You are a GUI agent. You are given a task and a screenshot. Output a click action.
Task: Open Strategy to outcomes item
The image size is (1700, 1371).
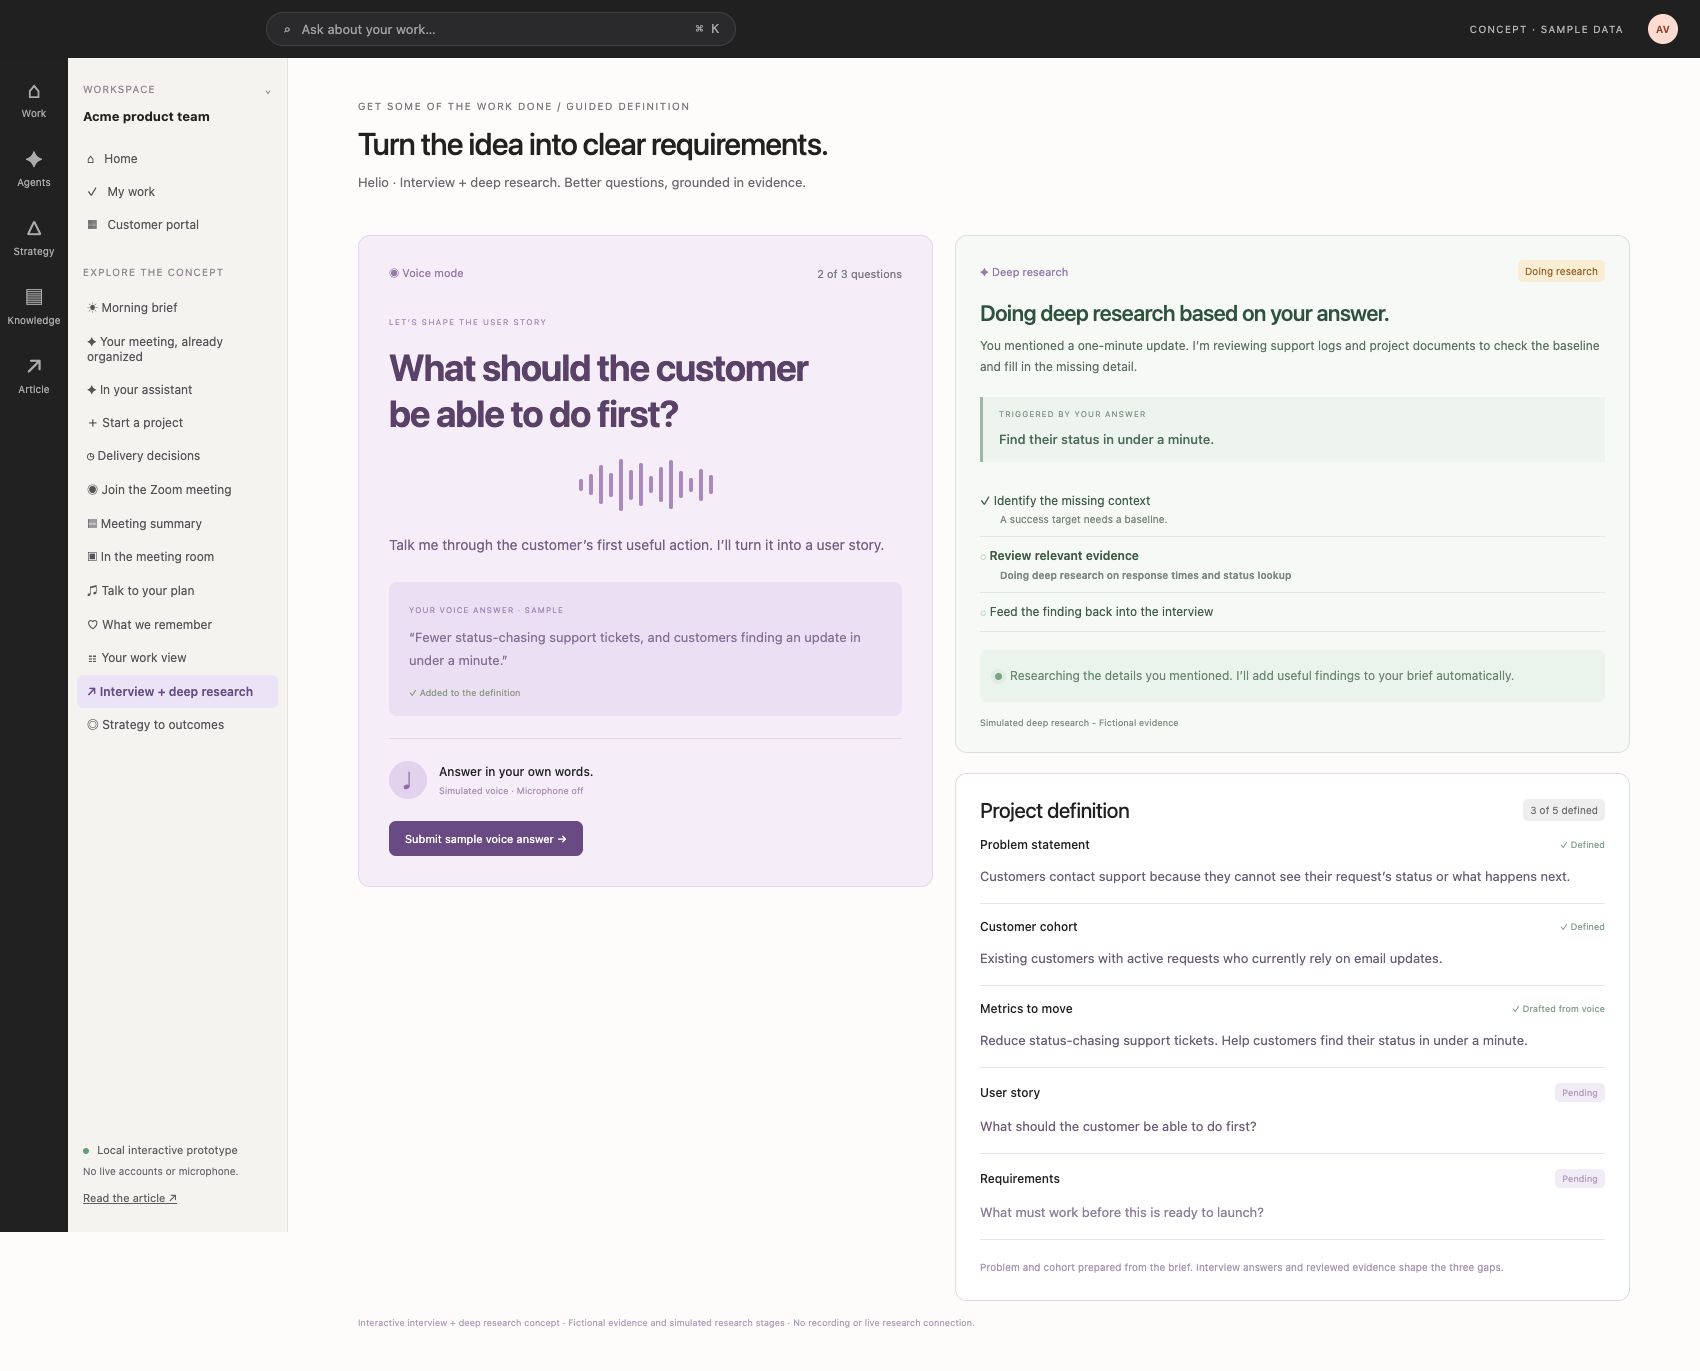pos(177,725)
